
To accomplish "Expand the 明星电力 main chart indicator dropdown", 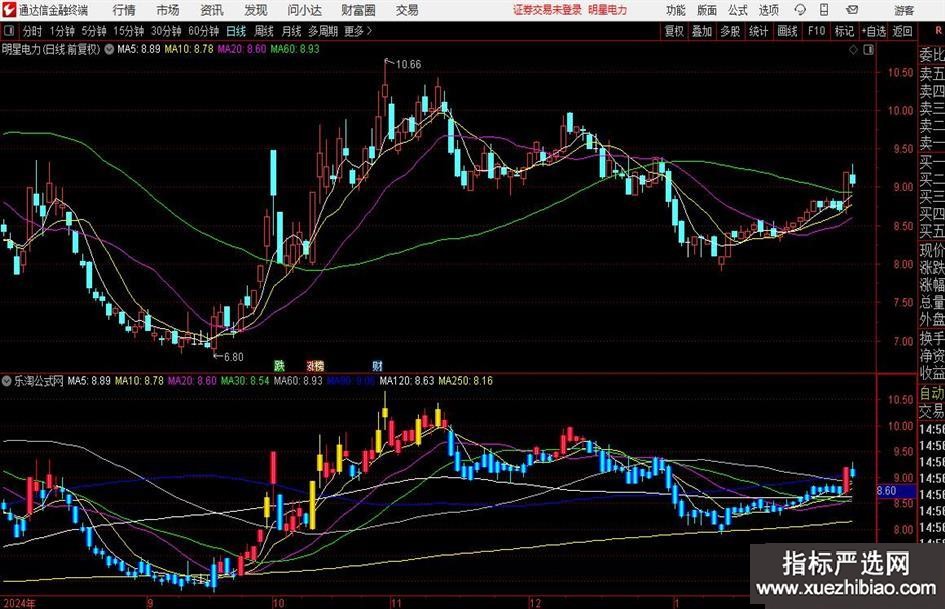I will [x=109, y=49].
